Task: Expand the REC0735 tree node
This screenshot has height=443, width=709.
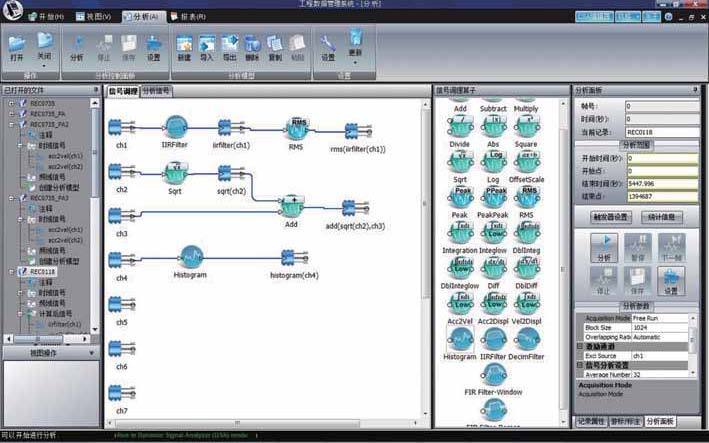Action: tap(11, 103)
